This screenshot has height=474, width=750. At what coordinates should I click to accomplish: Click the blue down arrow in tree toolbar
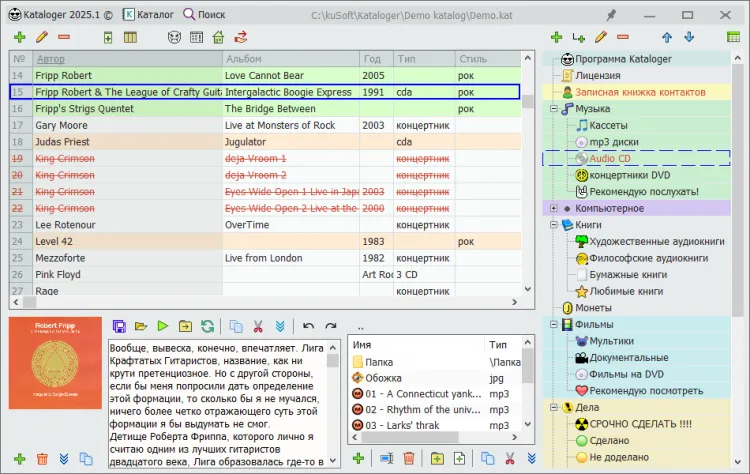[x=688, y=37]
